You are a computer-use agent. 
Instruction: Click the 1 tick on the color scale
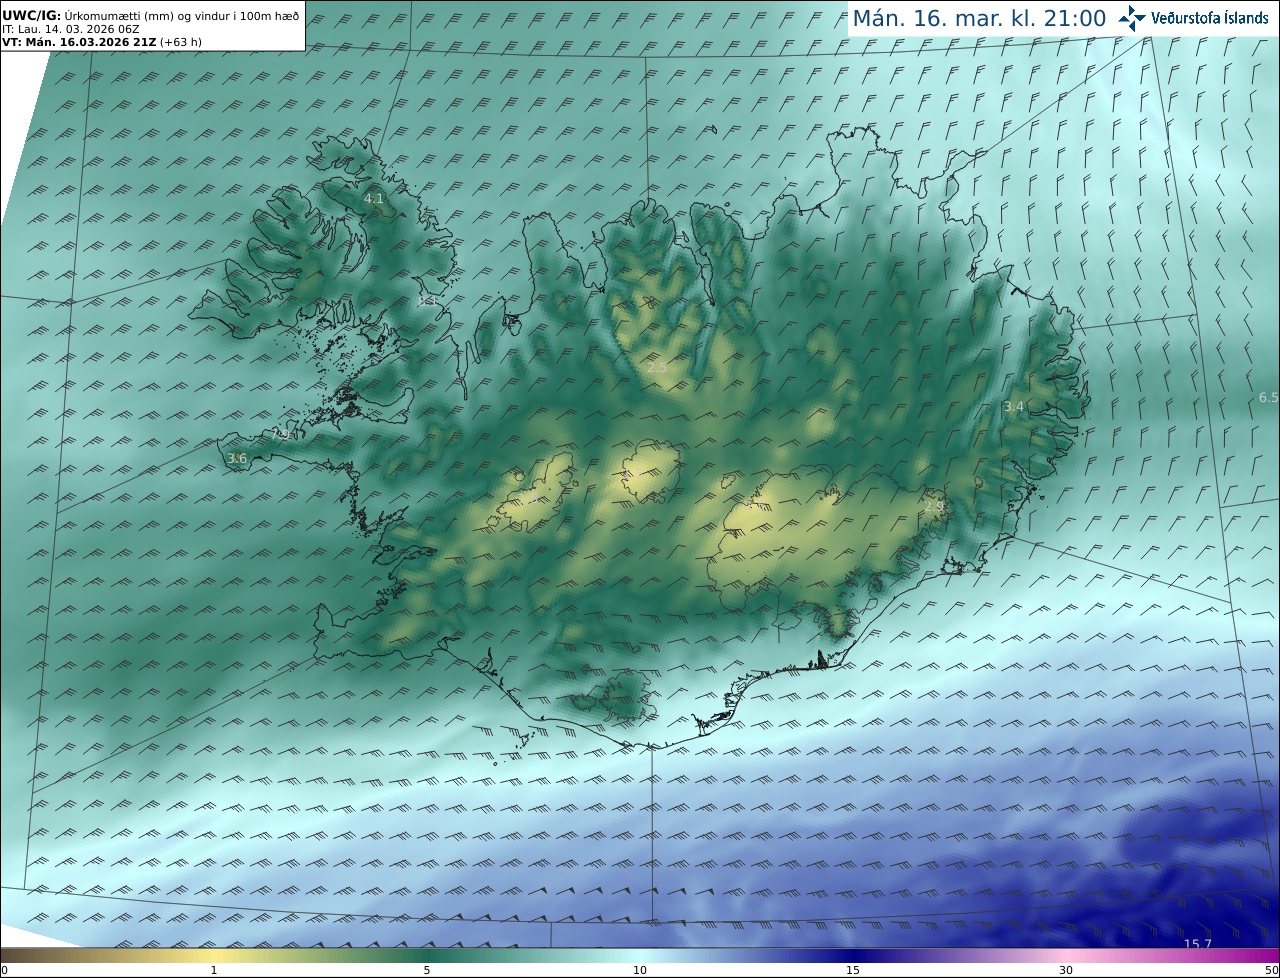[x=213, y=970]
